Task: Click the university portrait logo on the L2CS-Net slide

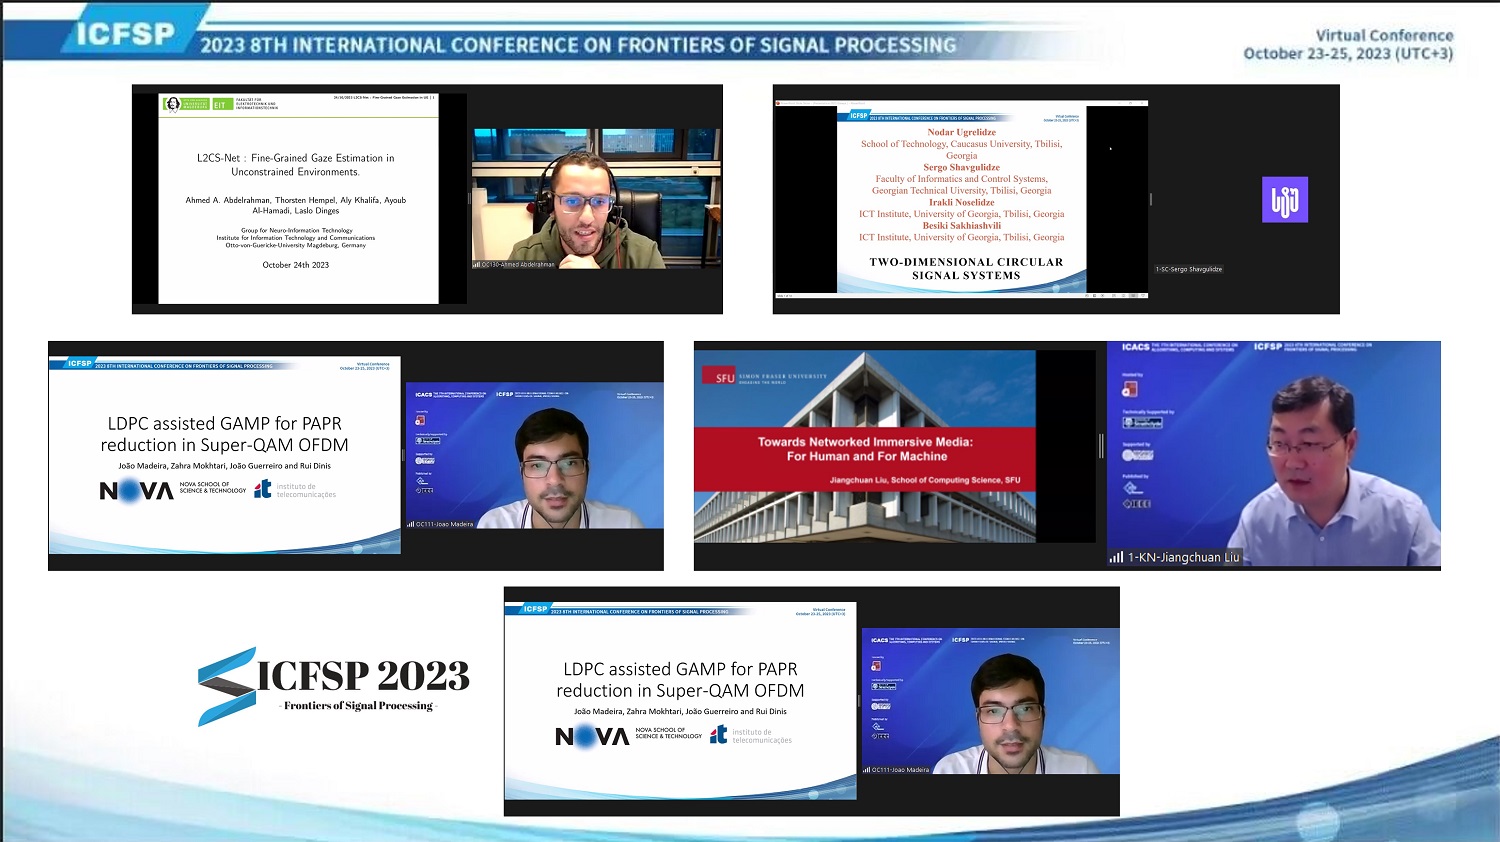Action: point(172,104)
